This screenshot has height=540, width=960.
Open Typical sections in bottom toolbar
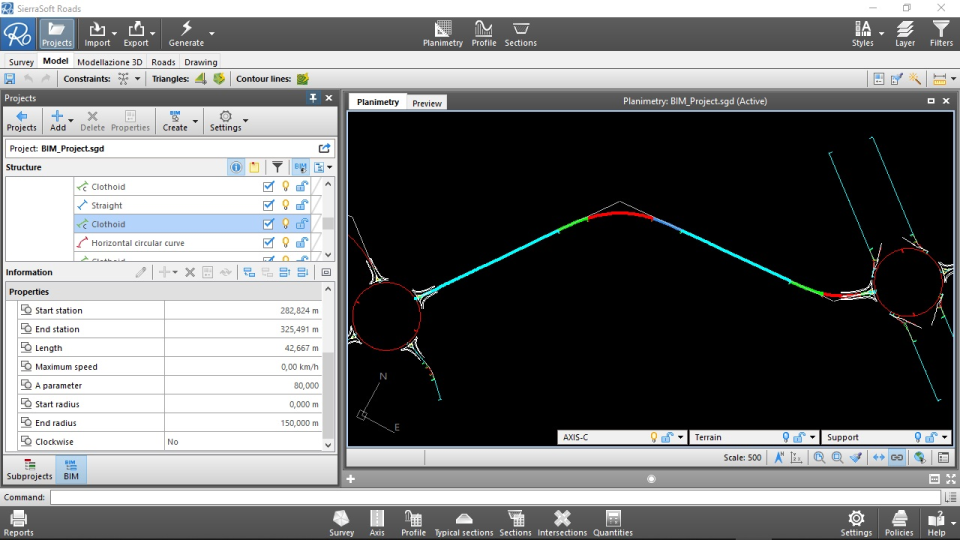(464, 518)
